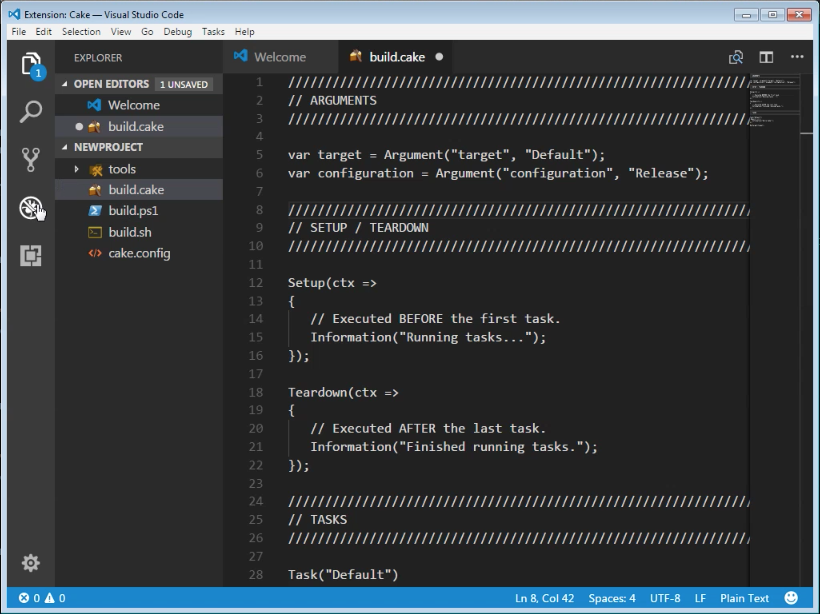This screenshot has height=614, width=820.
Task: Click the "Teardown(ctx =>" code line
Action: pos(343,392)
